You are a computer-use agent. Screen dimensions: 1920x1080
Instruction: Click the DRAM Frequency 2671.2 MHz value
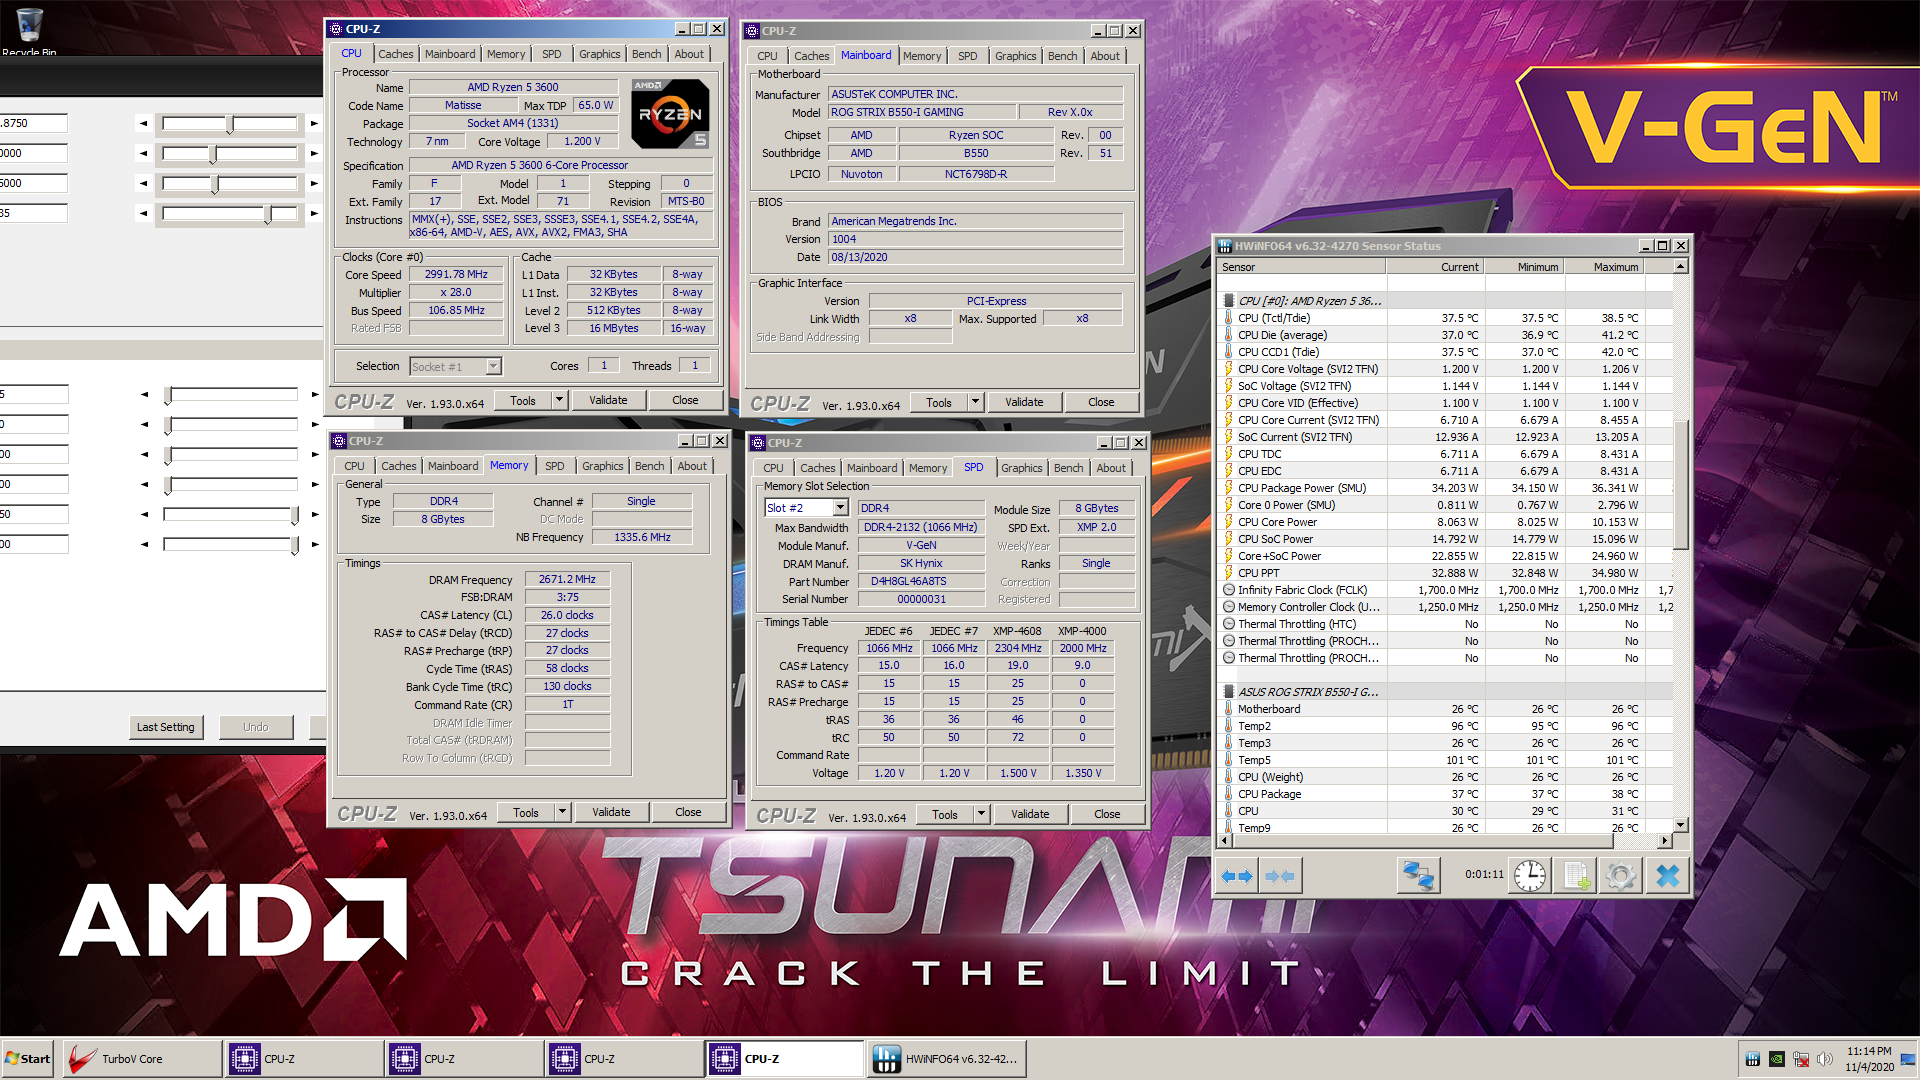[567, 579]
